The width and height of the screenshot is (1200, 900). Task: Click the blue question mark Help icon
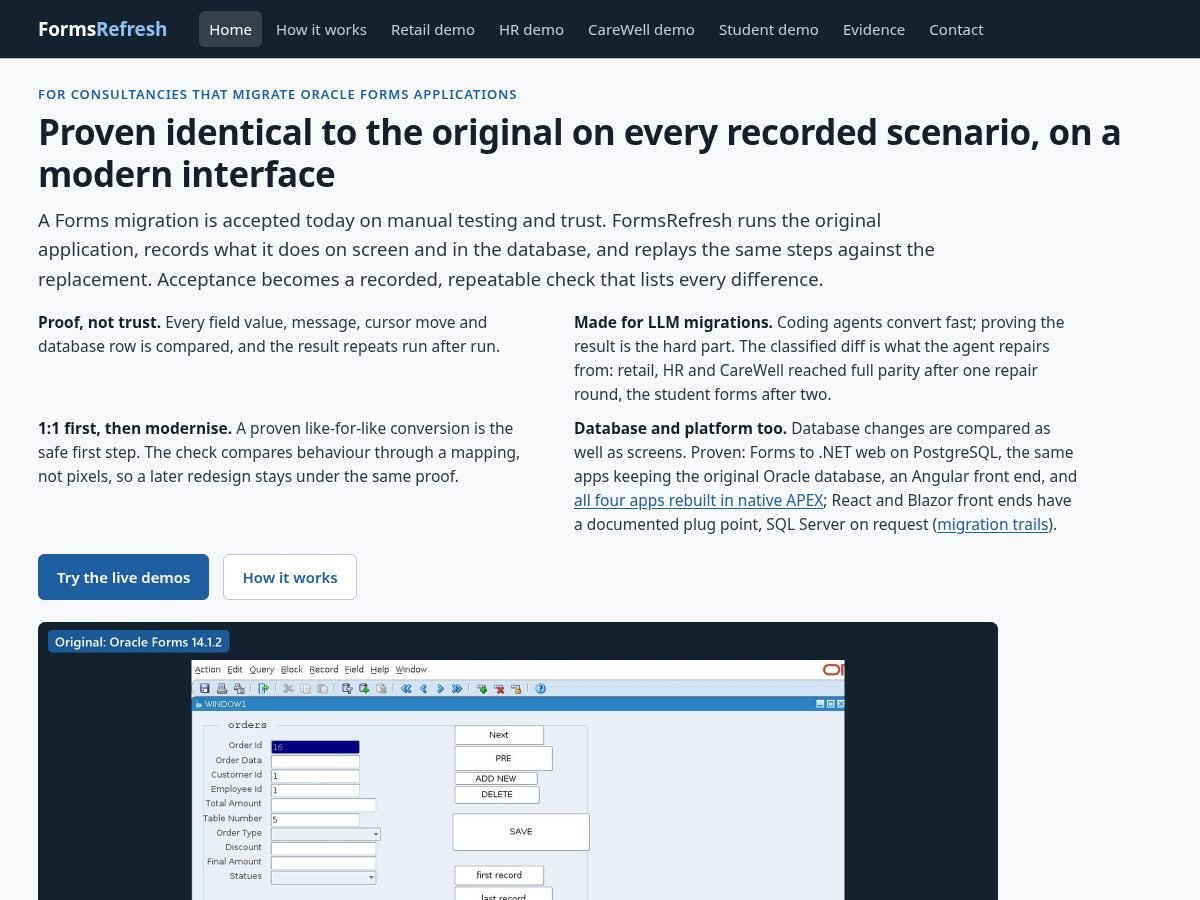point(541,688)
